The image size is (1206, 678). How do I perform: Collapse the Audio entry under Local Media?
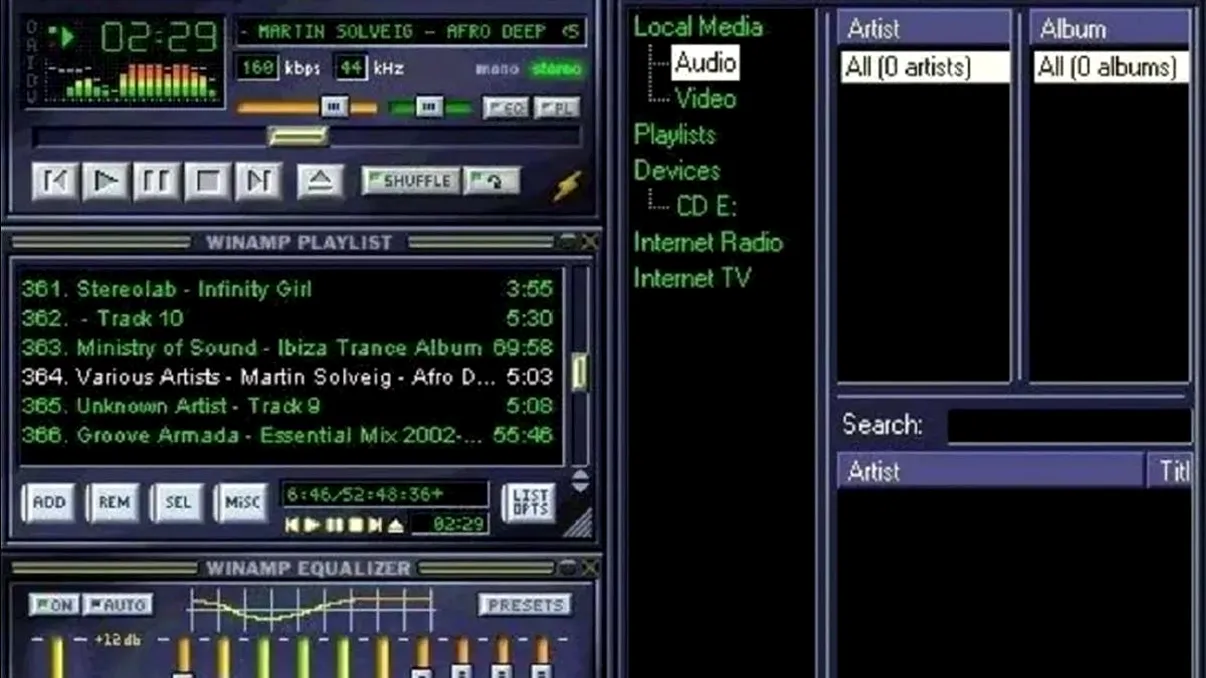click(x=706, y=63)
